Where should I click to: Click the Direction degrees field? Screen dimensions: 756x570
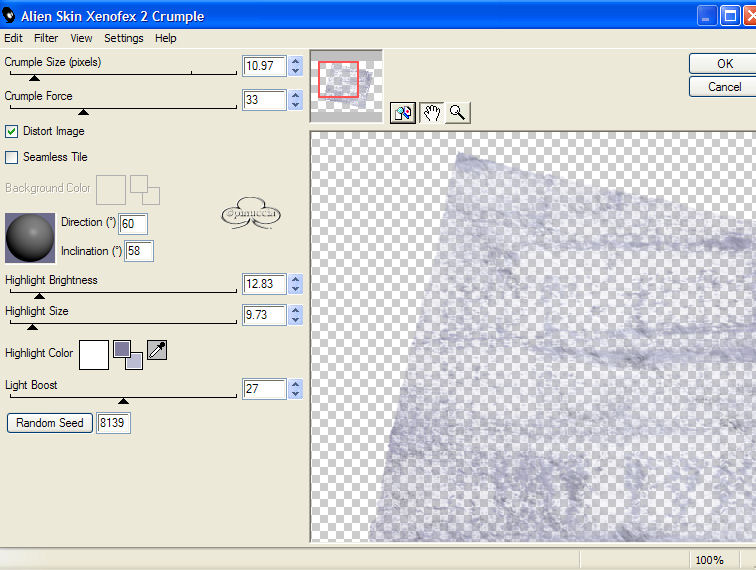coord(133,224)
